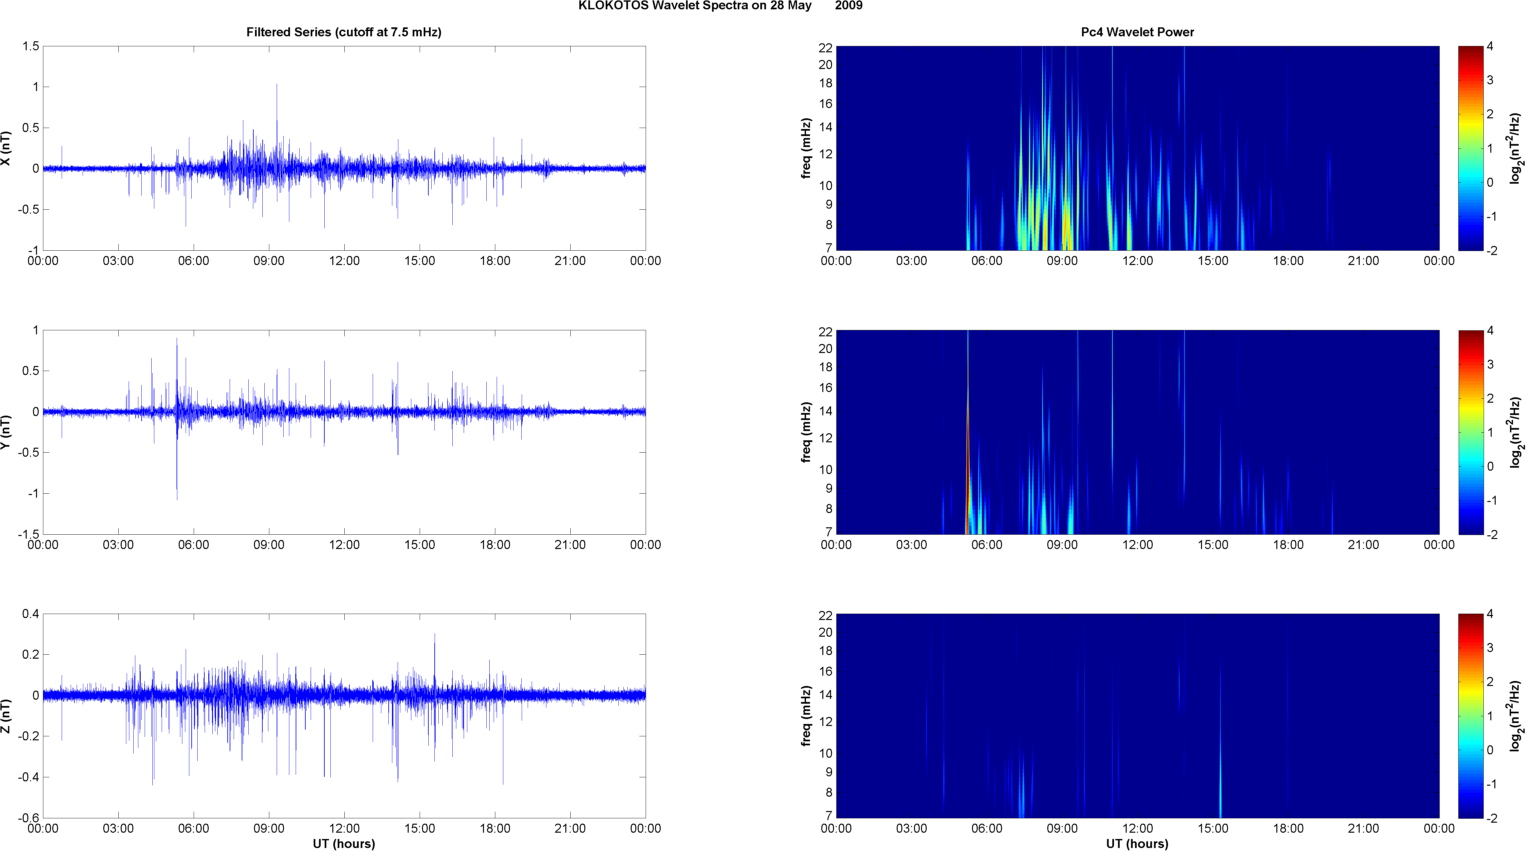This screenshot has width=1526, height=851.
Task: Click the "0.4" tick on the Z plot axis
Action: click(30, 614)
